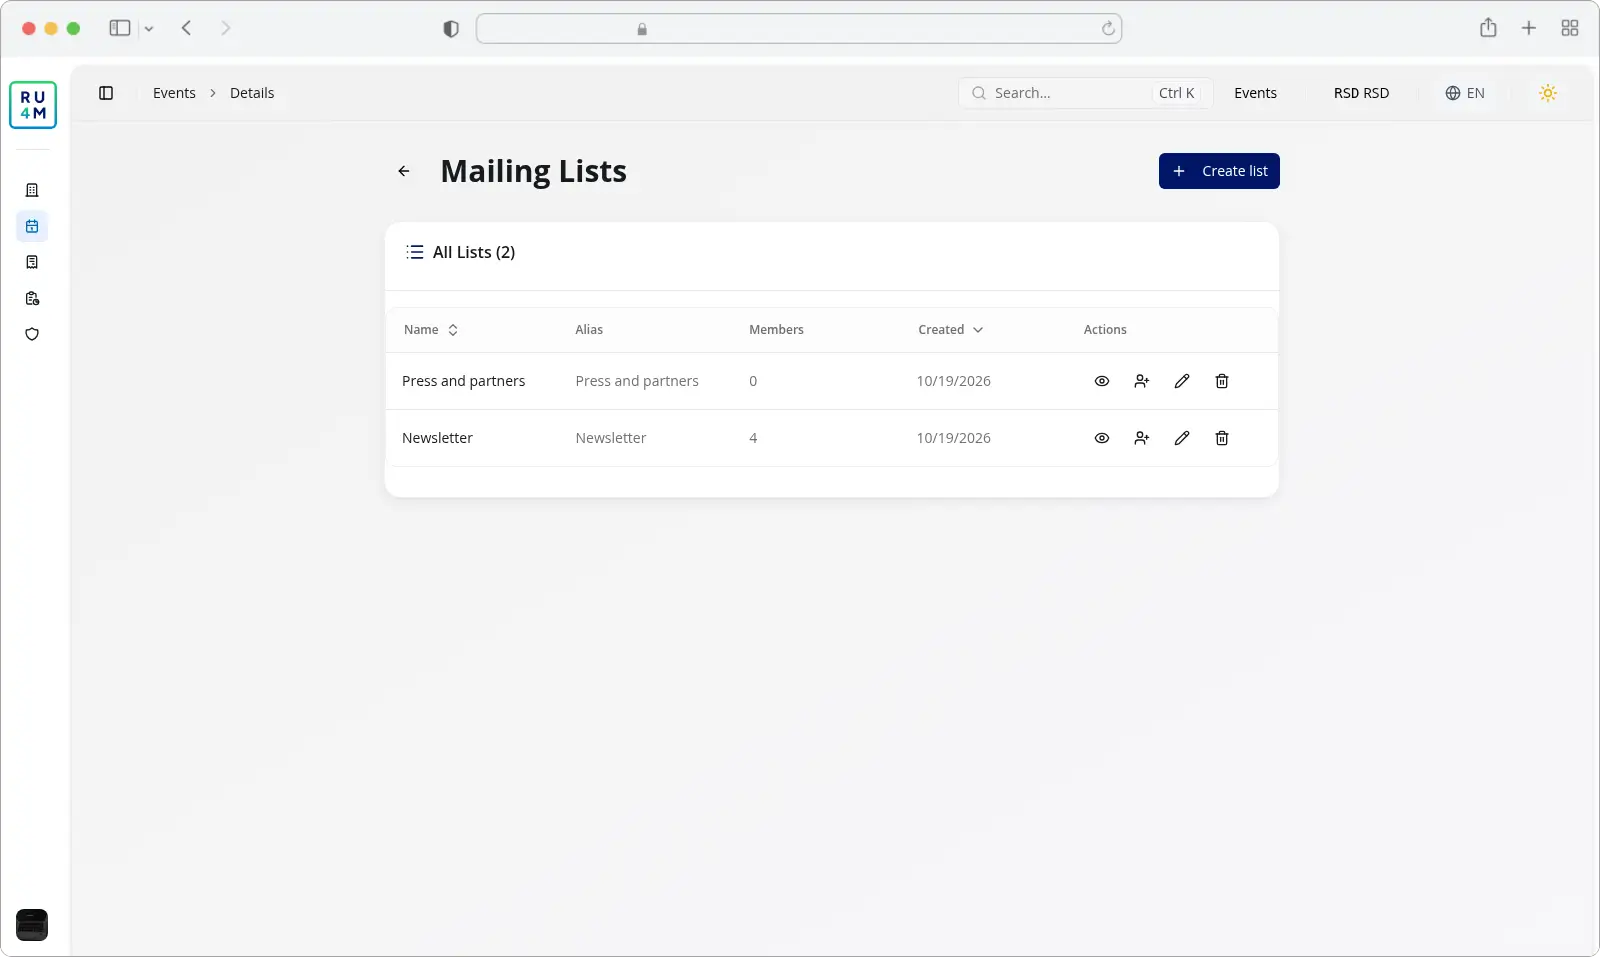
Task: Show browser tab overview grid
Action: (1570, 28)
